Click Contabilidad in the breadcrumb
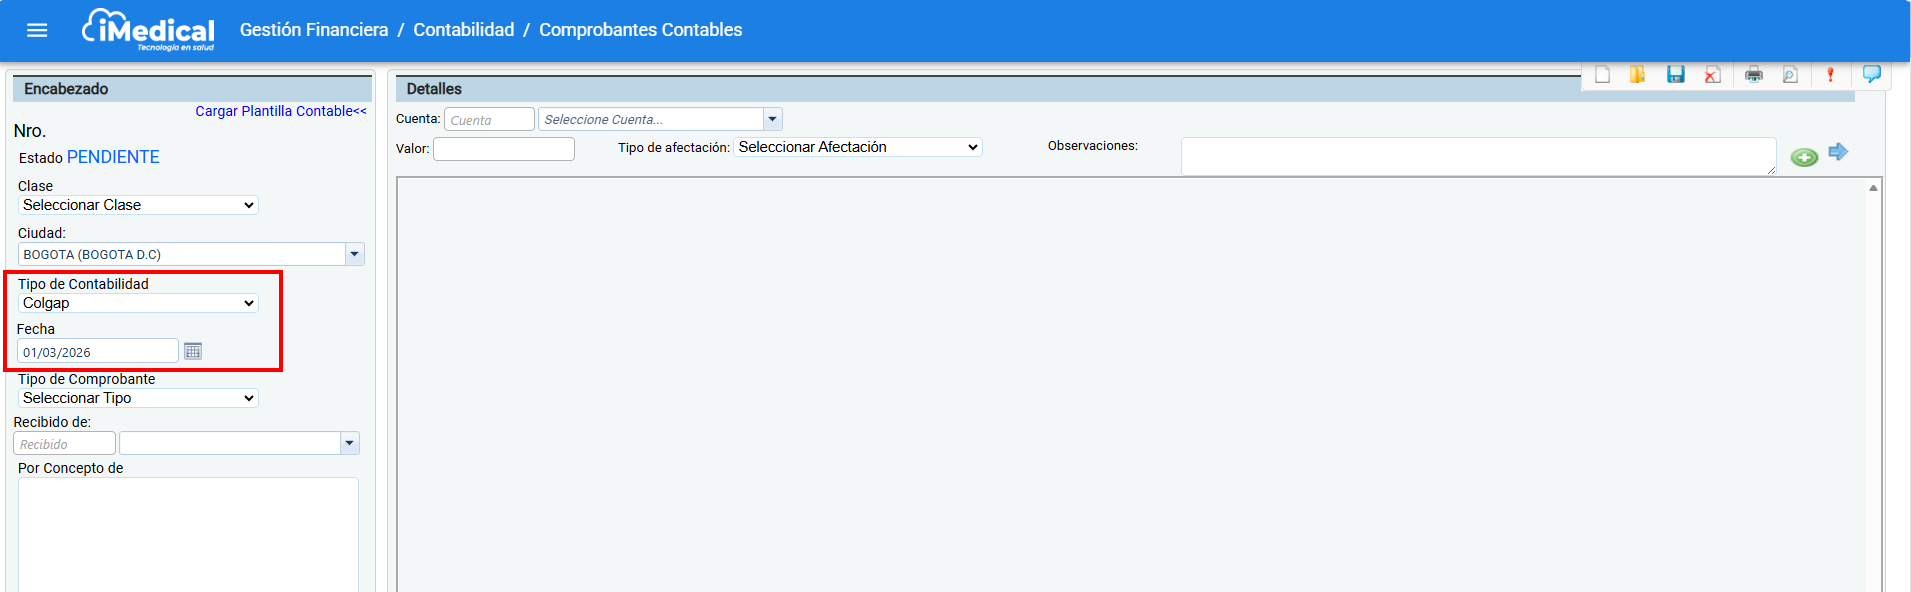 click(x=463, y=30)
